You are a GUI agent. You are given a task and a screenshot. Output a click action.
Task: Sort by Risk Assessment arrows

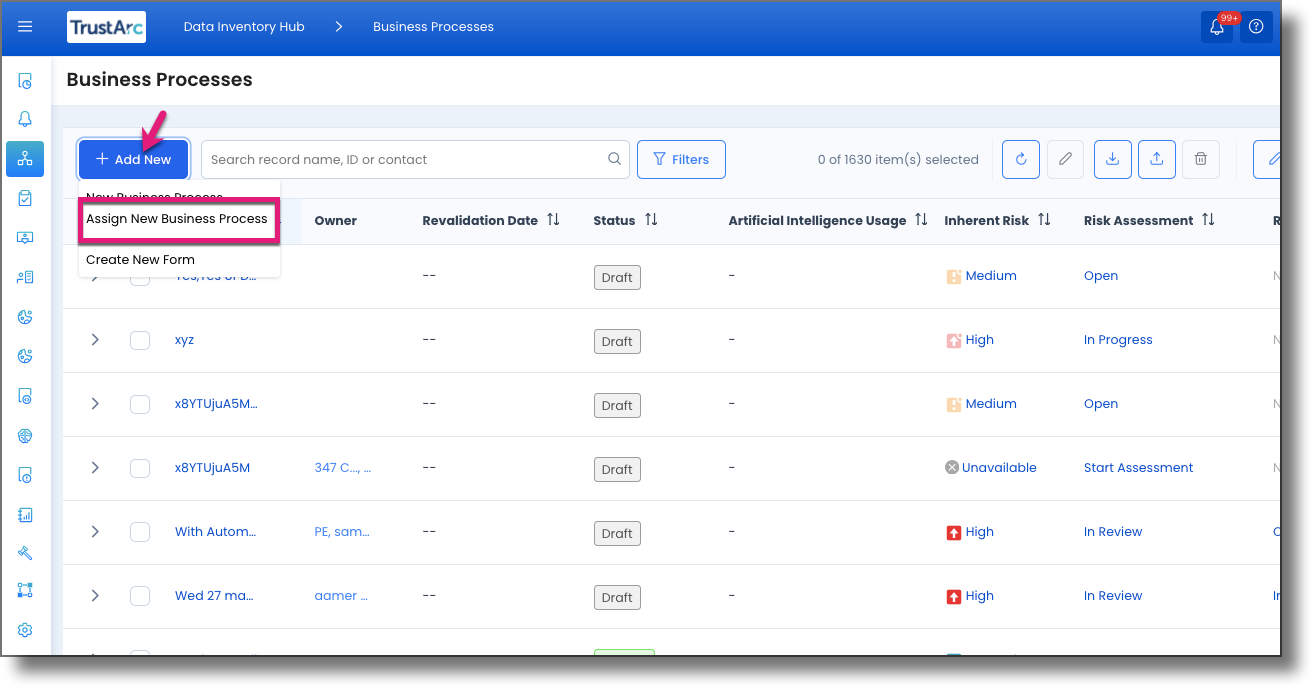1208,220
